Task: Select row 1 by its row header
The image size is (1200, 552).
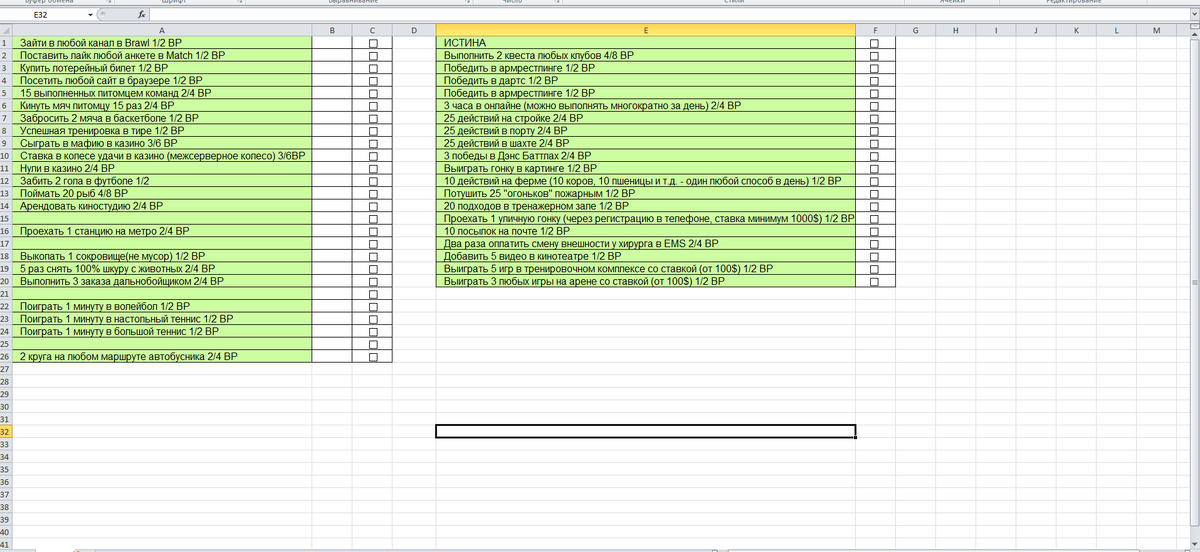Action: pos(6,44)
